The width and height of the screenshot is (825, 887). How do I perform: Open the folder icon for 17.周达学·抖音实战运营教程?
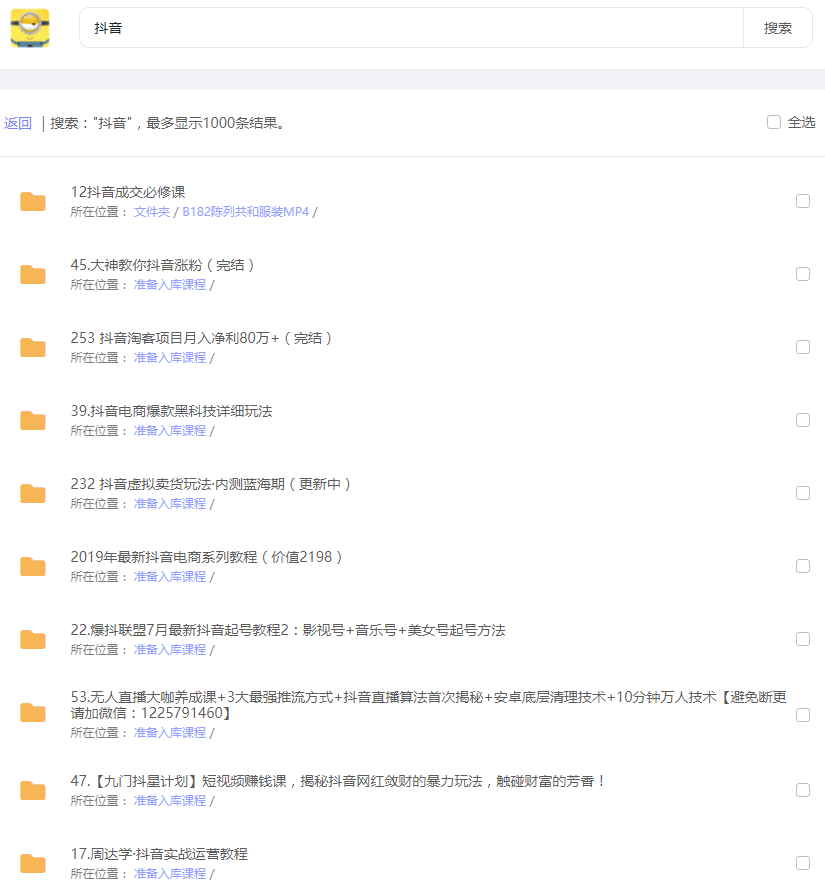coord(32,863)
